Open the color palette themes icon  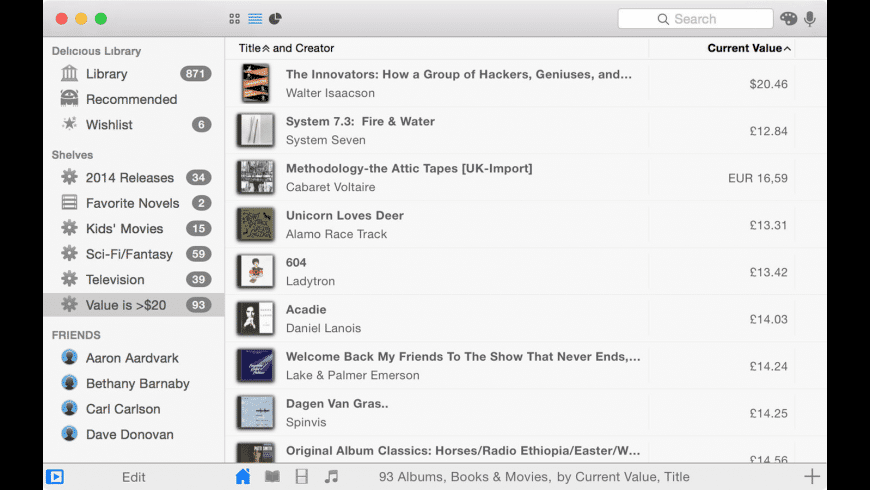pos(788,19)
